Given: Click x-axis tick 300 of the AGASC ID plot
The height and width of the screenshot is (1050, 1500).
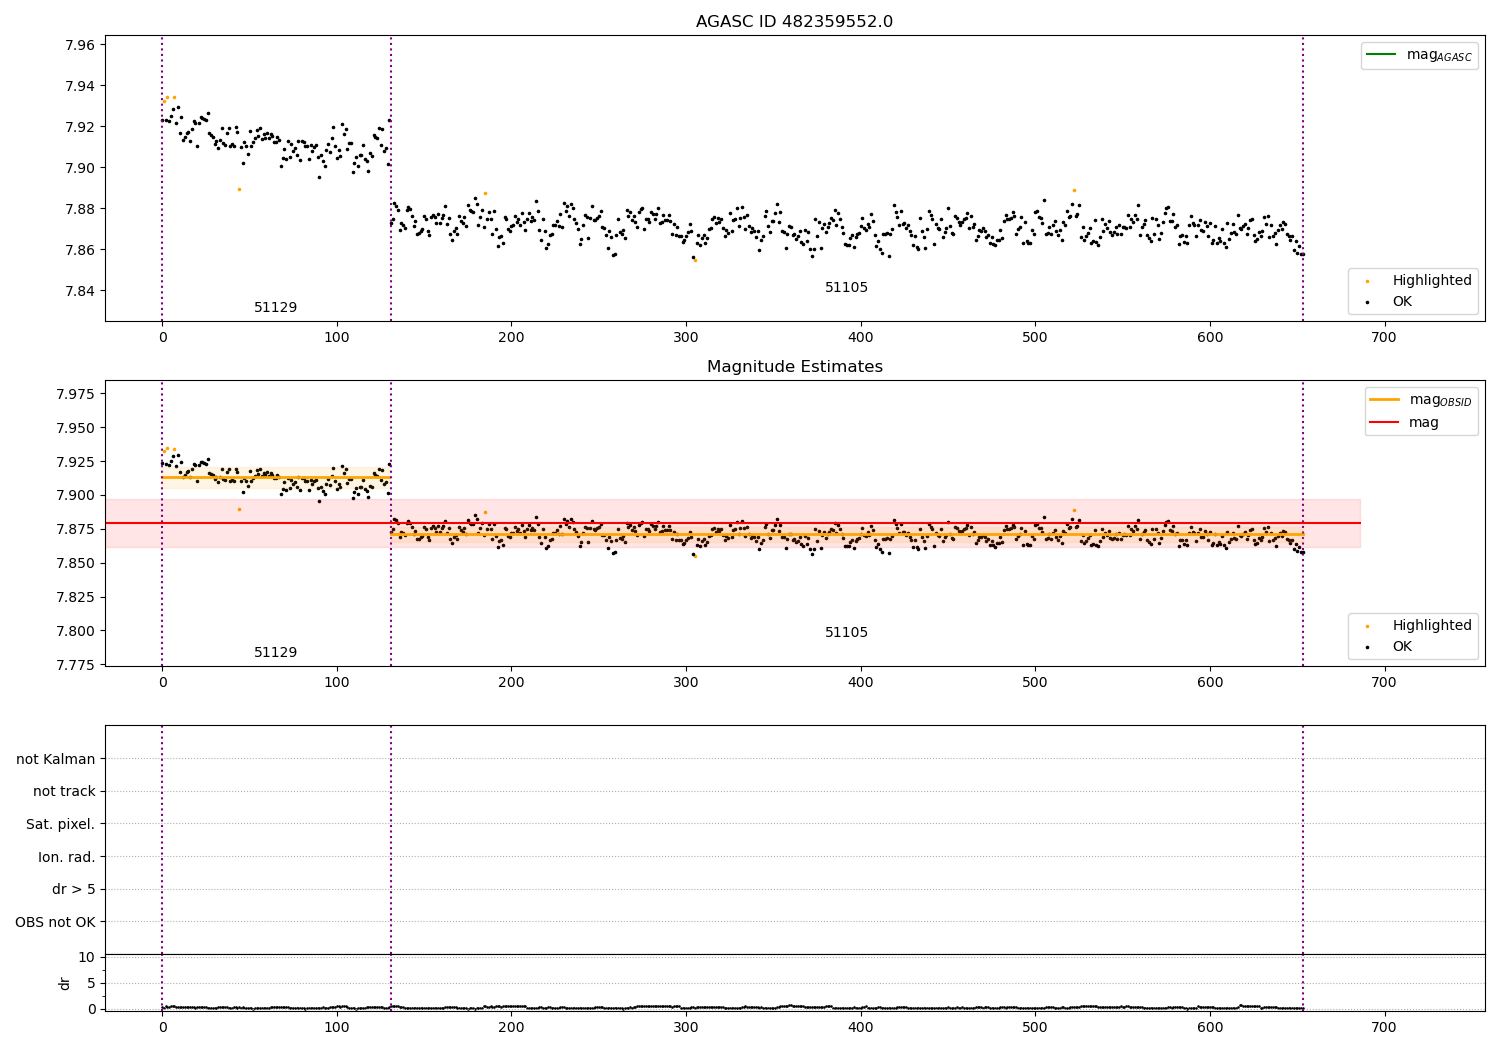Looking at the screenshot, I should coord(686,338).
